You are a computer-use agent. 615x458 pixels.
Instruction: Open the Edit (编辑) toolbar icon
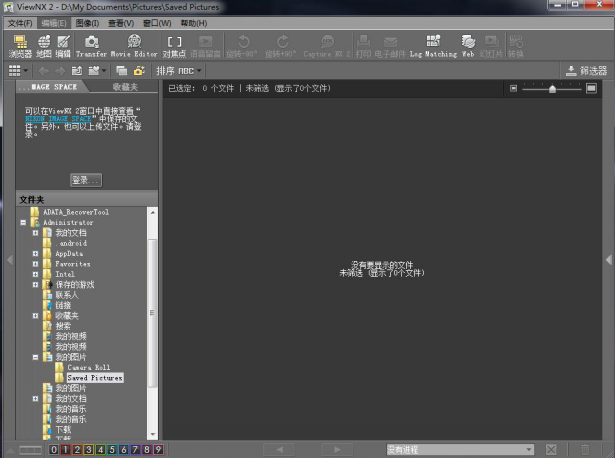click(63, 46)
